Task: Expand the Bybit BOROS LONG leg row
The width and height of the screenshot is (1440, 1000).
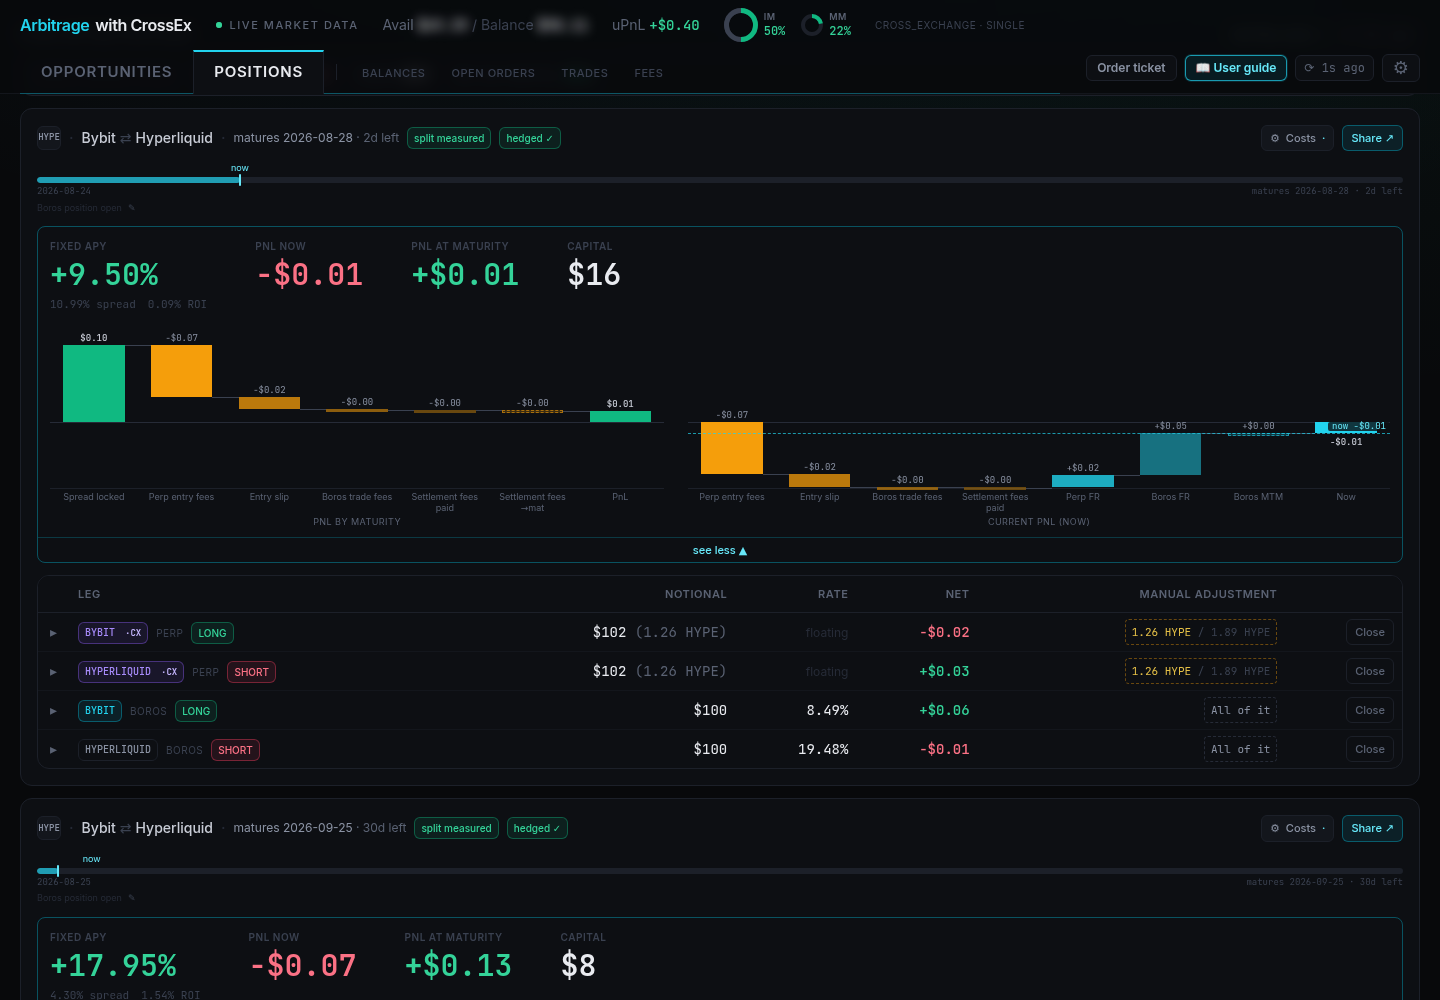Action: [53, 711]
